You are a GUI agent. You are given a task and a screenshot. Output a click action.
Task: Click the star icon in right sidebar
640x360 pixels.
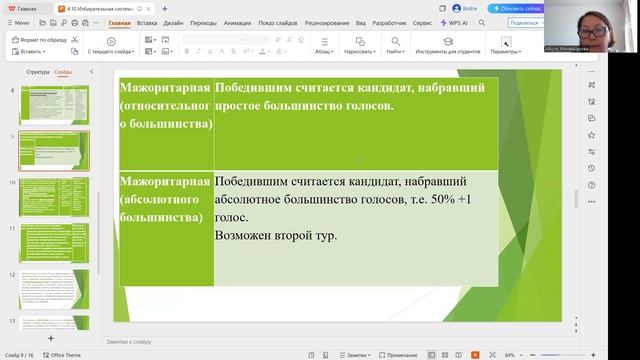pos(591,135)
